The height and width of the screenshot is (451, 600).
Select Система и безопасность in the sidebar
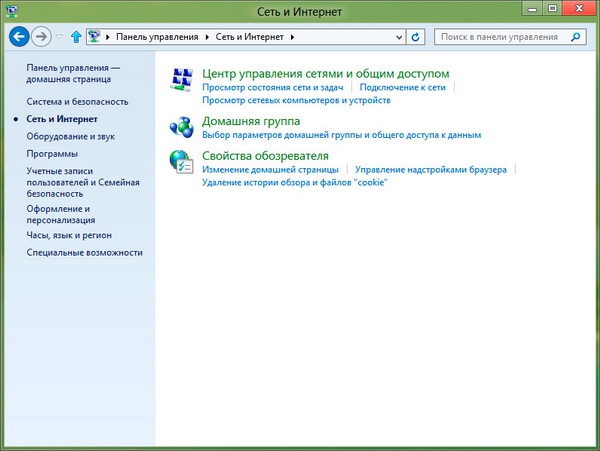pyautogui.click(x=77, y=102)
